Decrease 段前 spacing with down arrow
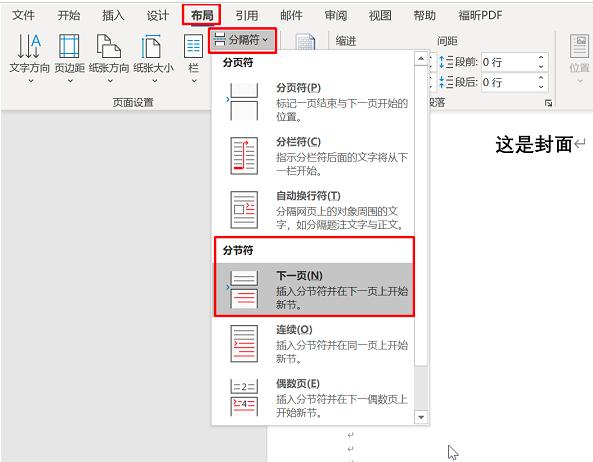The height and width of the screenshot is (462, 593). click(x=541, y=67)
